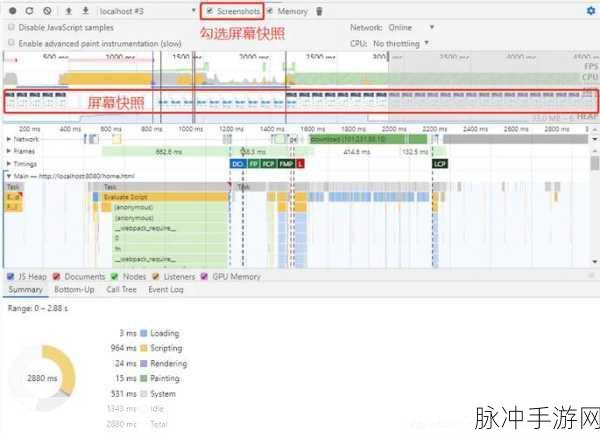Click the 2880 ms donut chart
The width and height of the screenshot is (600, 437).
[x=42, y=378]
